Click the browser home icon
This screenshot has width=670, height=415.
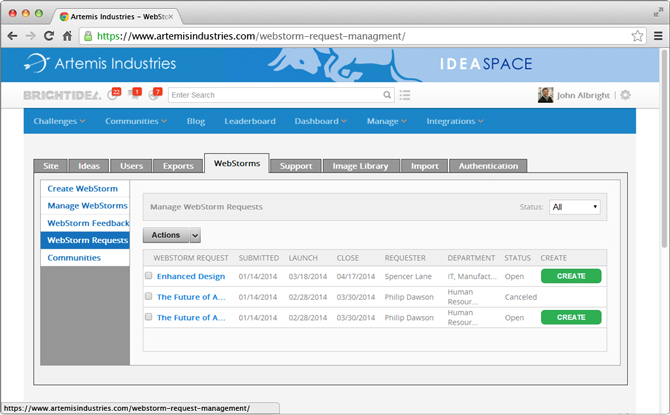point(67,36)
